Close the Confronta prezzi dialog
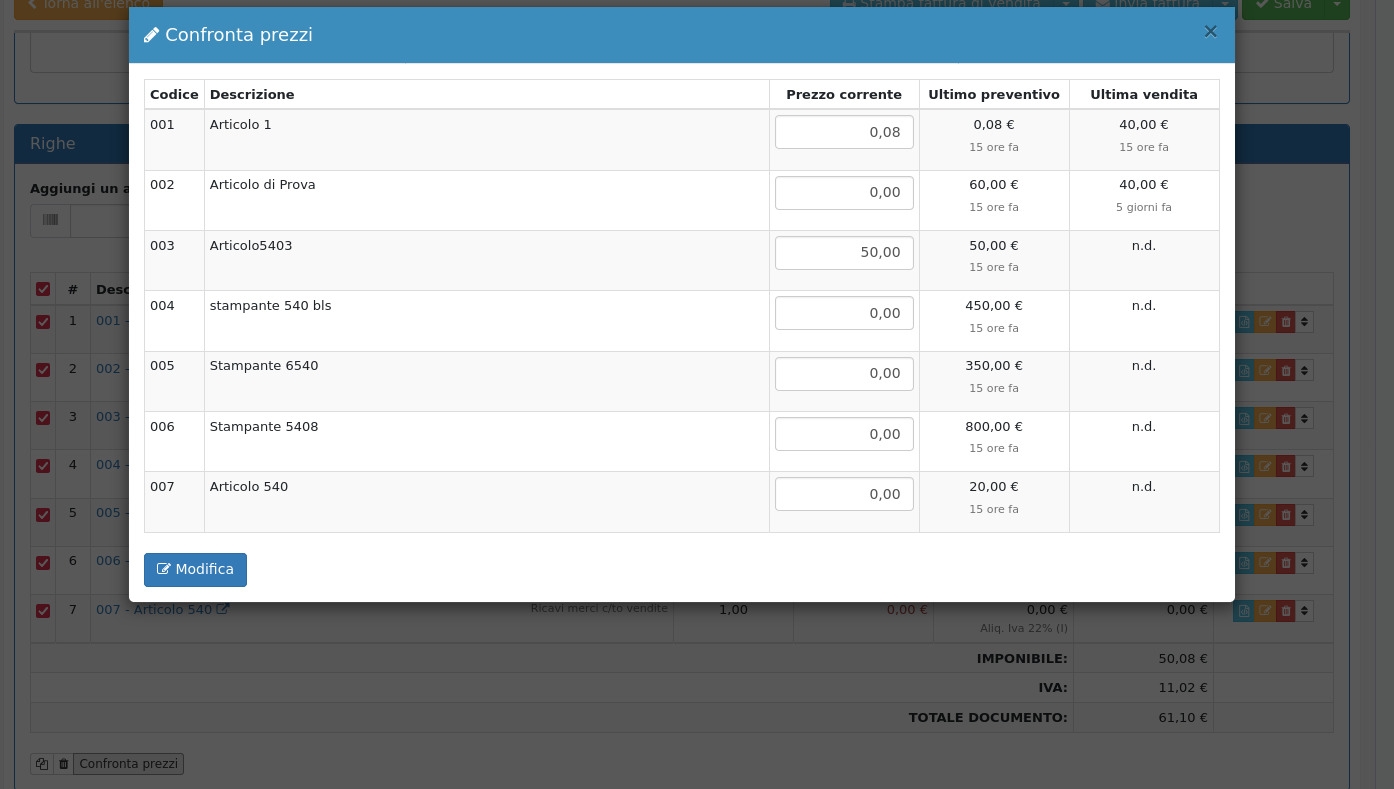The image size is (1394, 789). point(1210,31)
